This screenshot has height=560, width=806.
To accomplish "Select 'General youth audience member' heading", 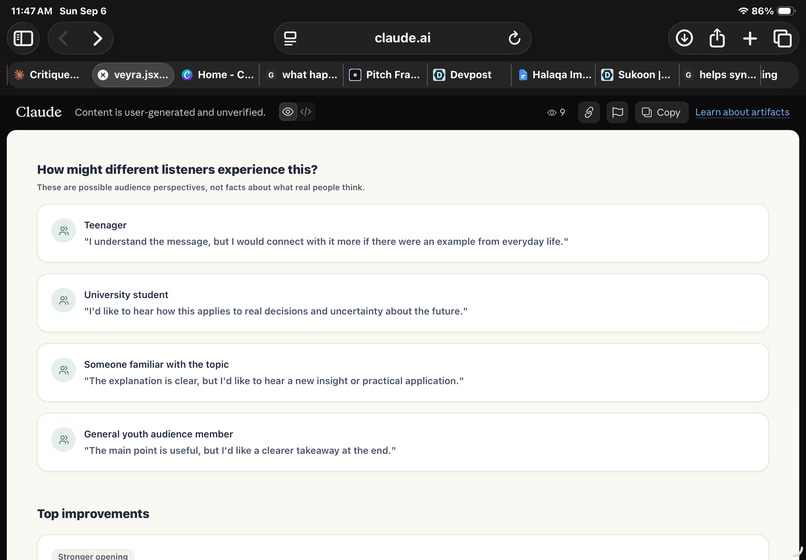I will 158,434.
